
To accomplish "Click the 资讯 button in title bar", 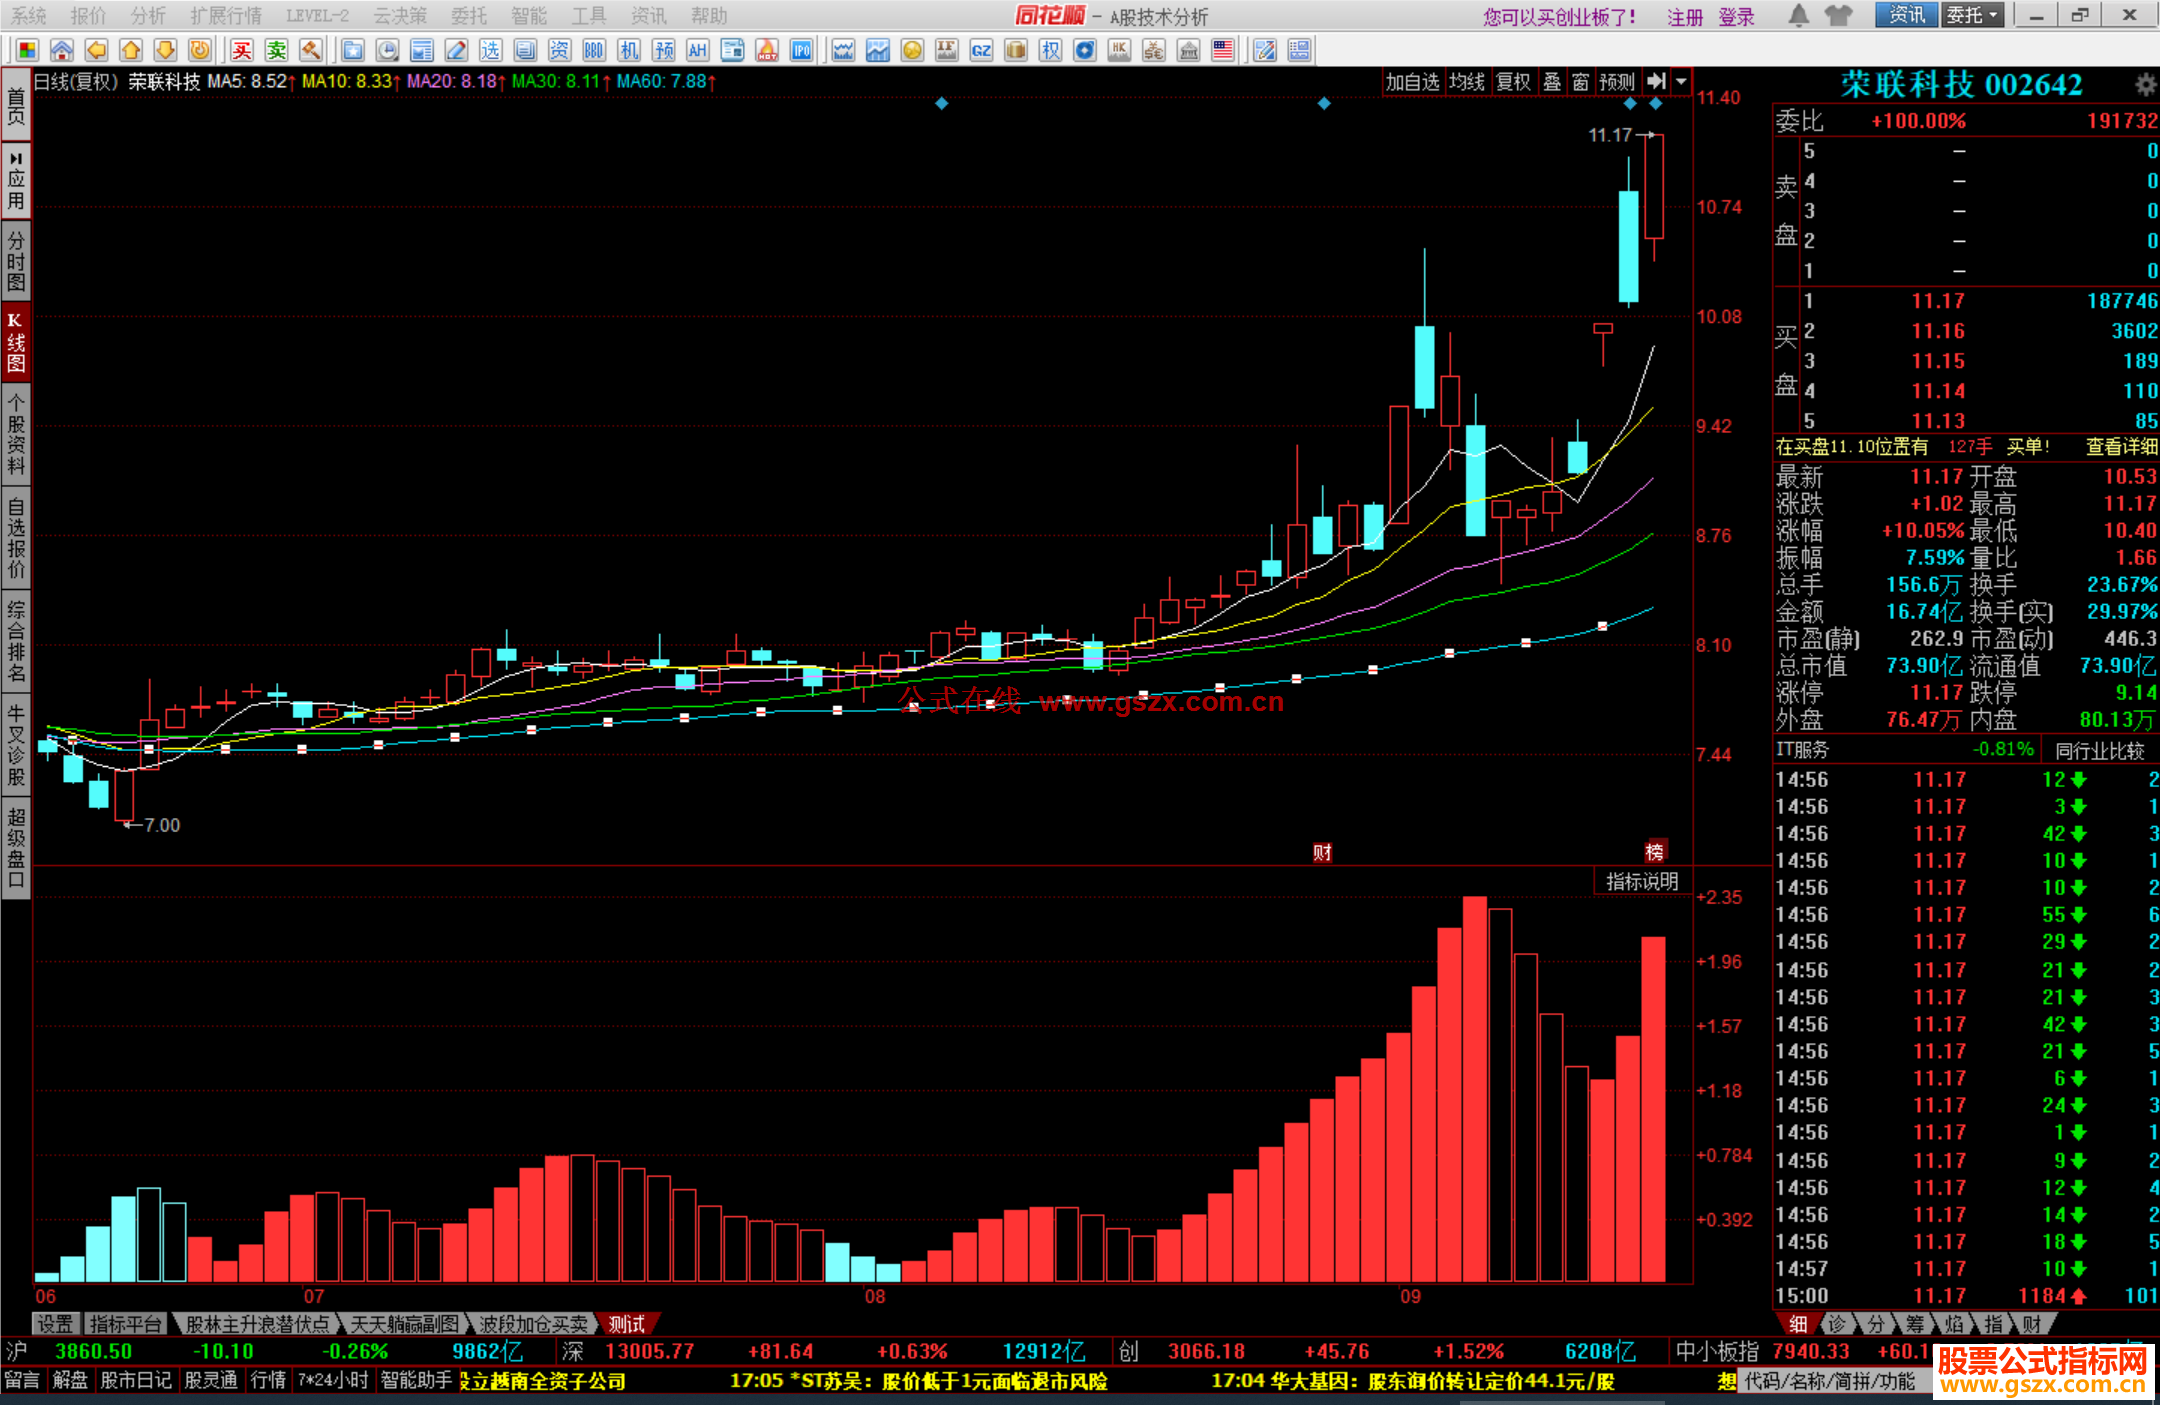I will coord(1907,15).
